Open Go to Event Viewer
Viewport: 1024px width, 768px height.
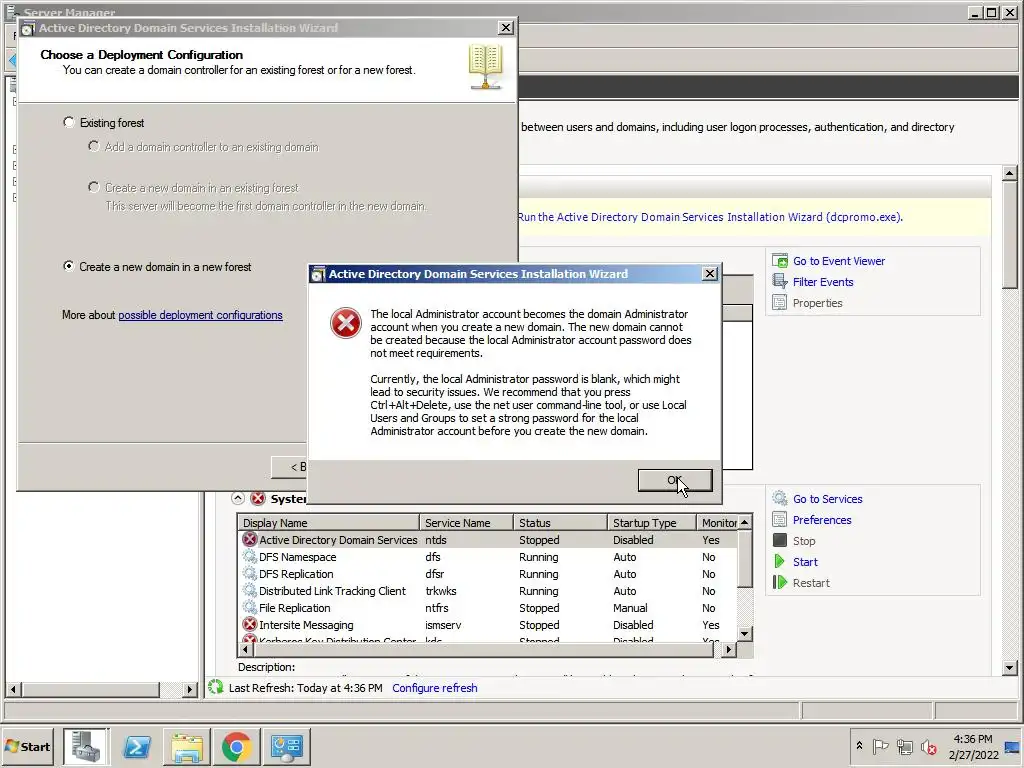click(839, 261)
